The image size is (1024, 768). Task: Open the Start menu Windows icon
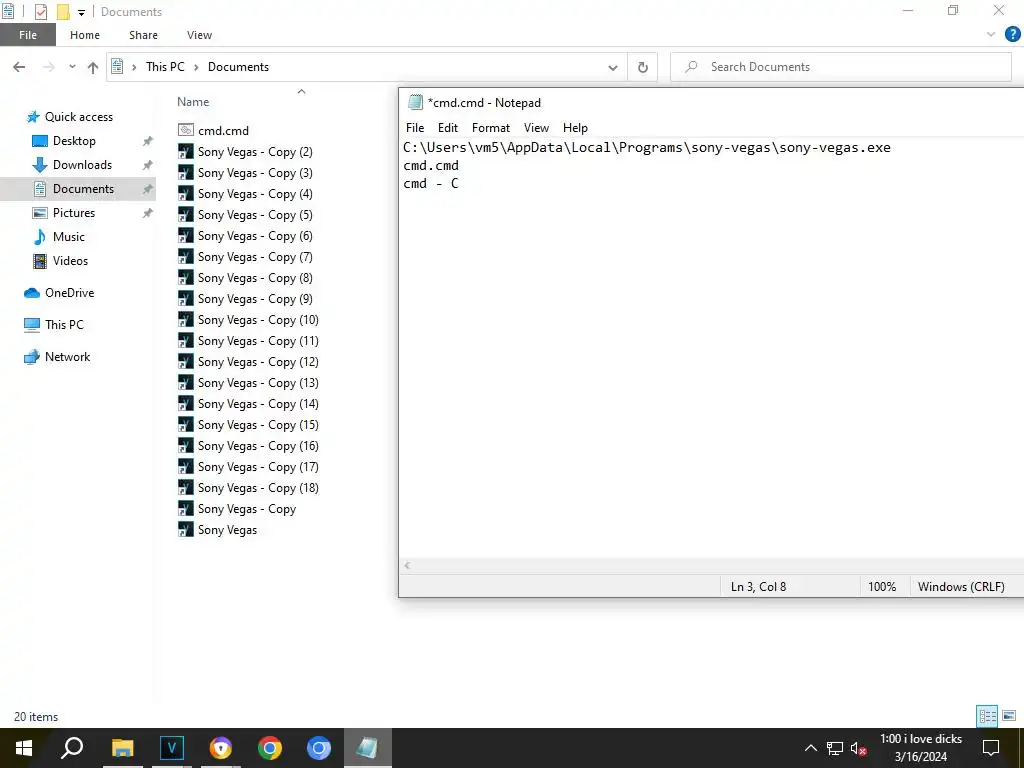coord(24,748)
